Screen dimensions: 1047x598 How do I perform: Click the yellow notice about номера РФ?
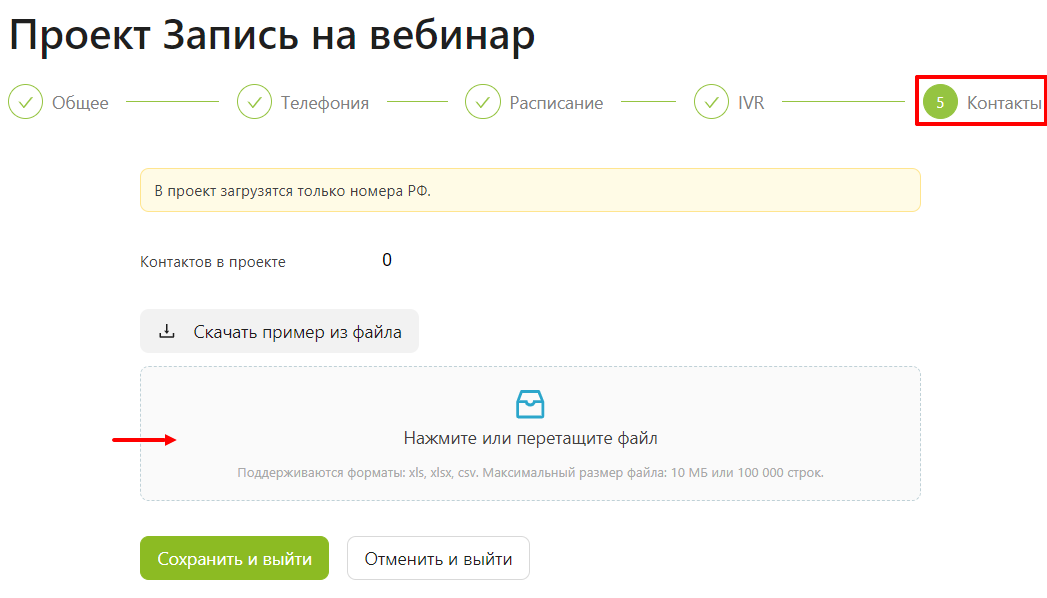(530, 190)
